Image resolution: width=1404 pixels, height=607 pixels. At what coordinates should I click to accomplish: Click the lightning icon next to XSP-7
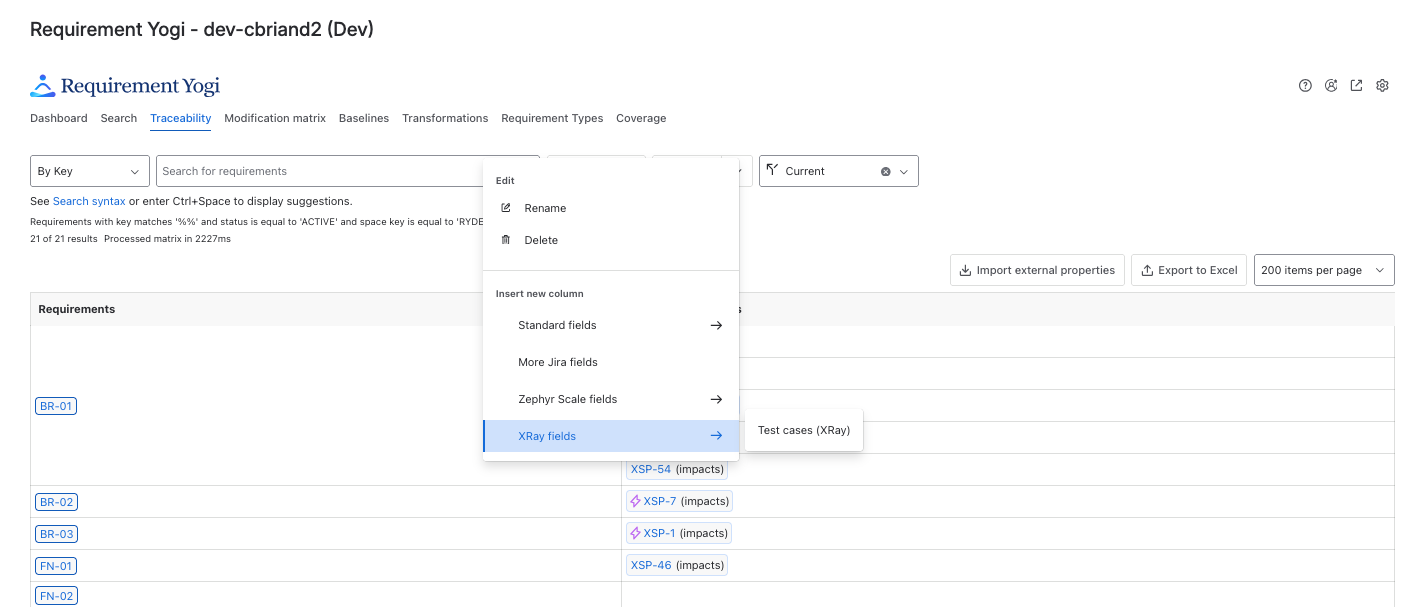[x=635, y=501]
